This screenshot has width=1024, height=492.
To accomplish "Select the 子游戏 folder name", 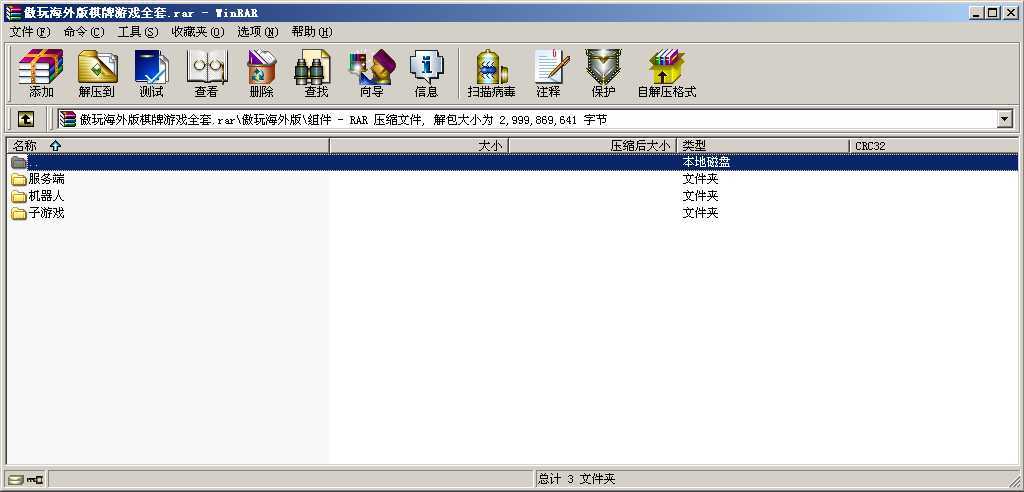I will pos(46,213).
